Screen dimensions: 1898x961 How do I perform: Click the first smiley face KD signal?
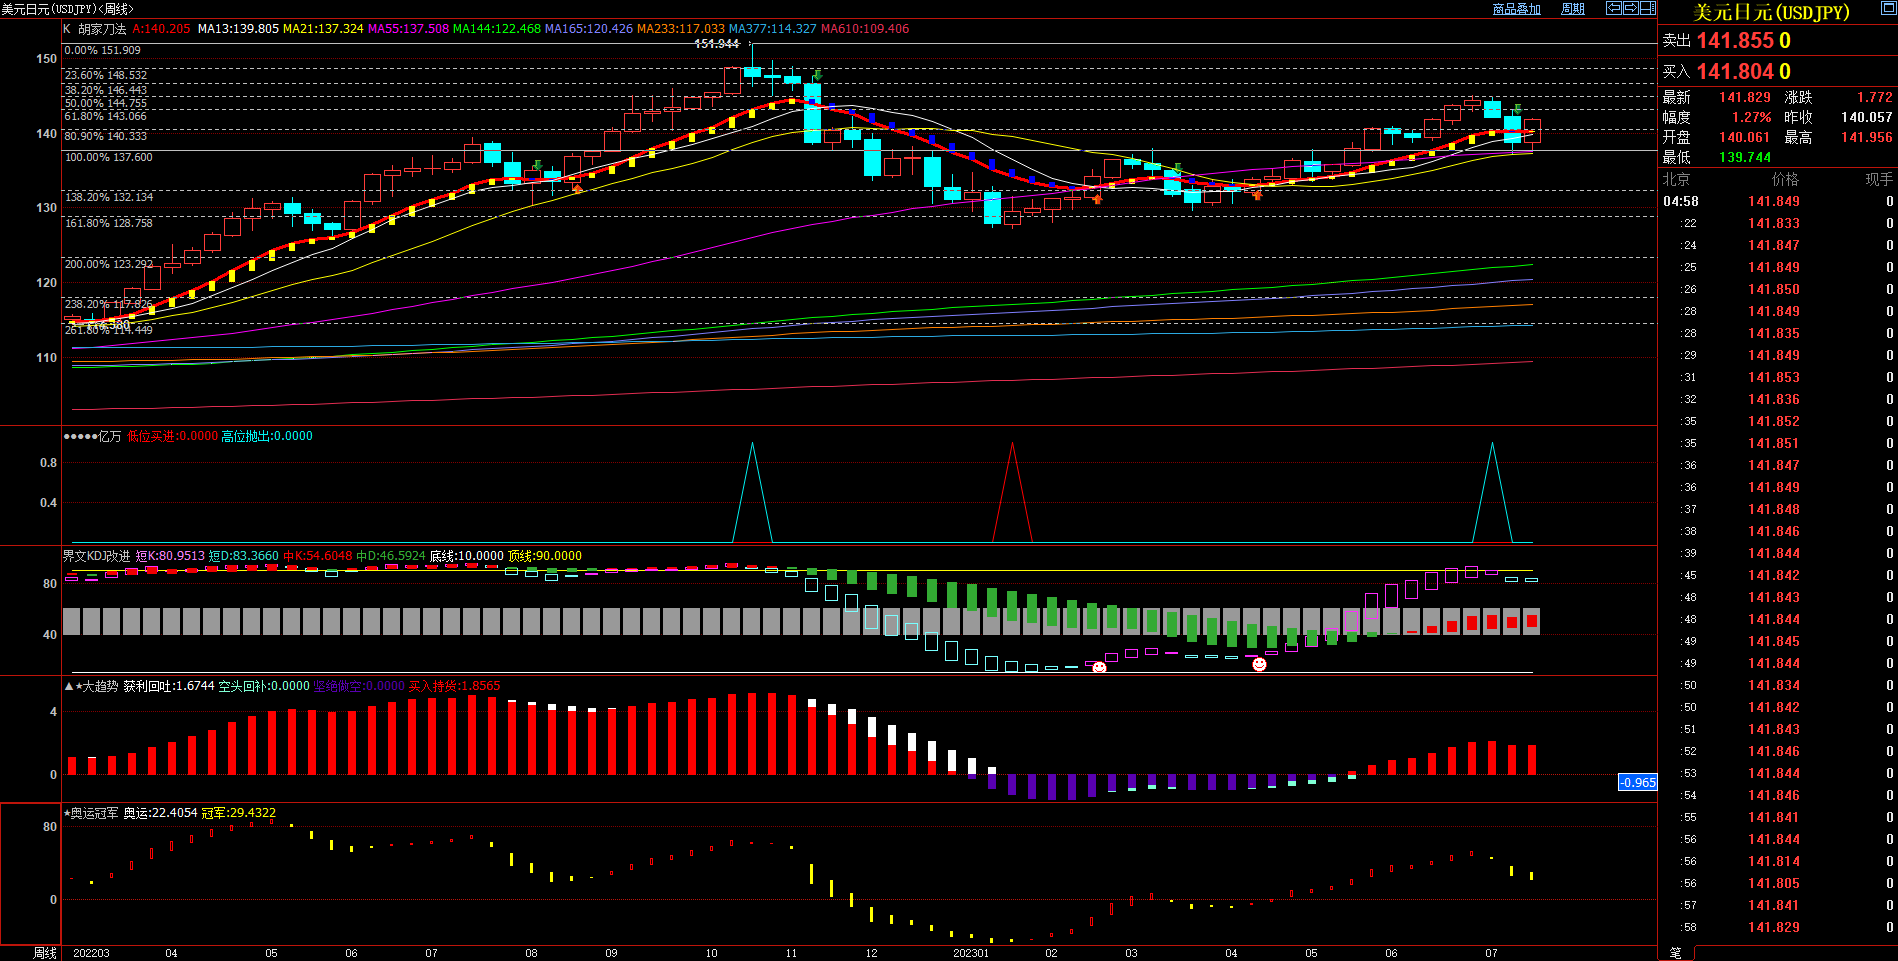pyautogui.click(x=1099, y=667)
